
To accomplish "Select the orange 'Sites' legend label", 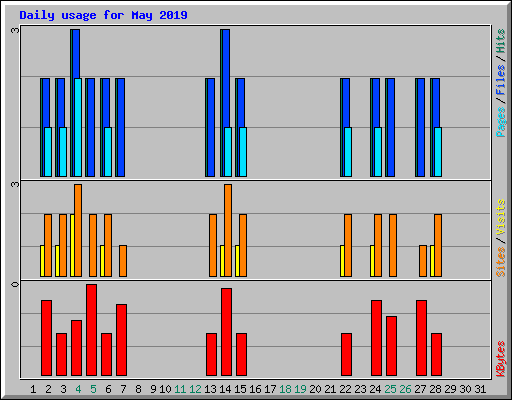I will click(x=500, y=262).
